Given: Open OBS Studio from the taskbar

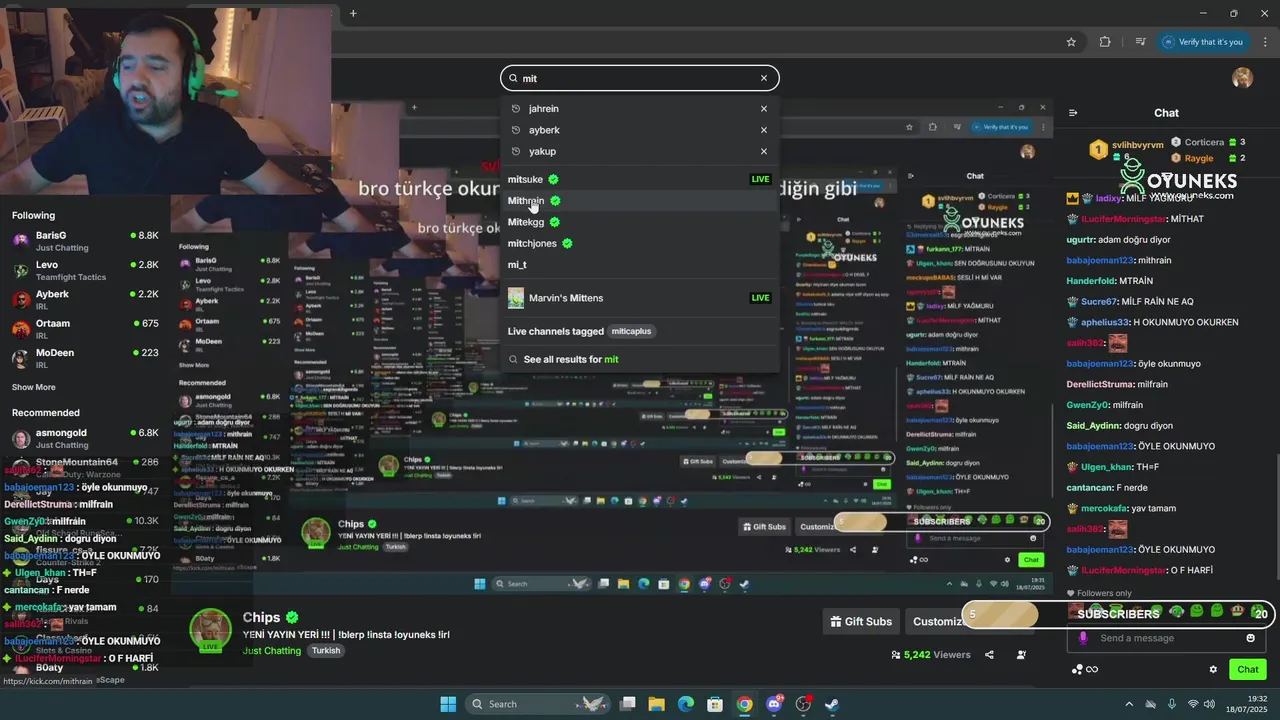Looking at the screenshot, I should (803, 704).
